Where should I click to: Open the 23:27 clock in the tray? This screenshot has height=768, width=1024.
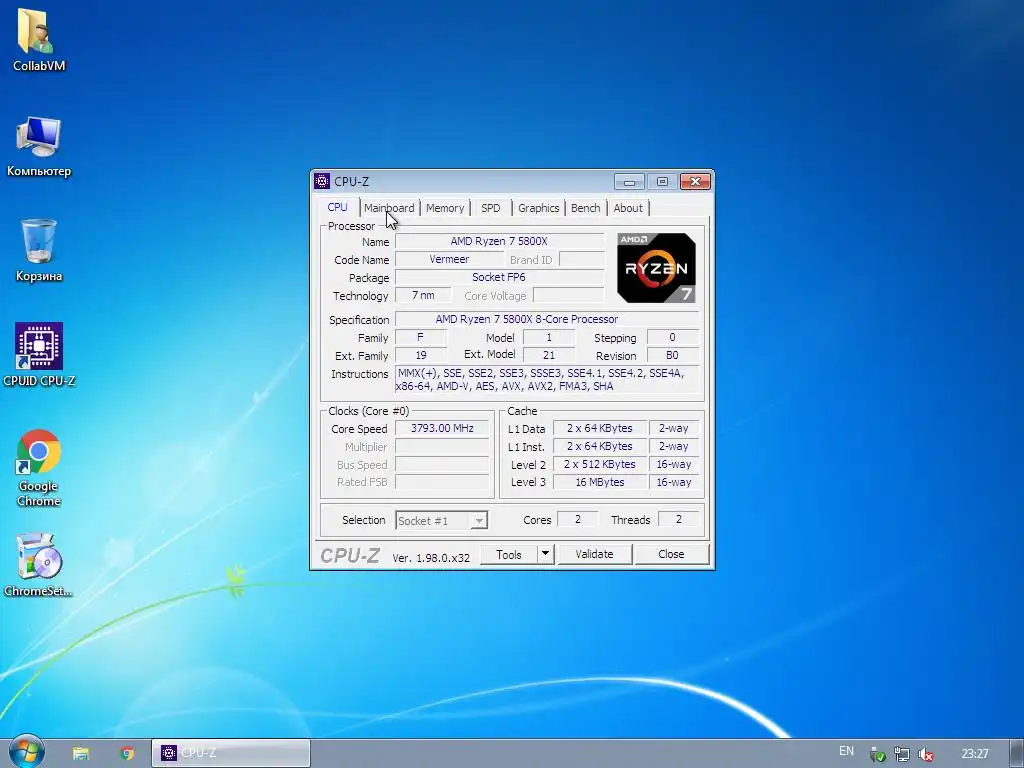975,754
